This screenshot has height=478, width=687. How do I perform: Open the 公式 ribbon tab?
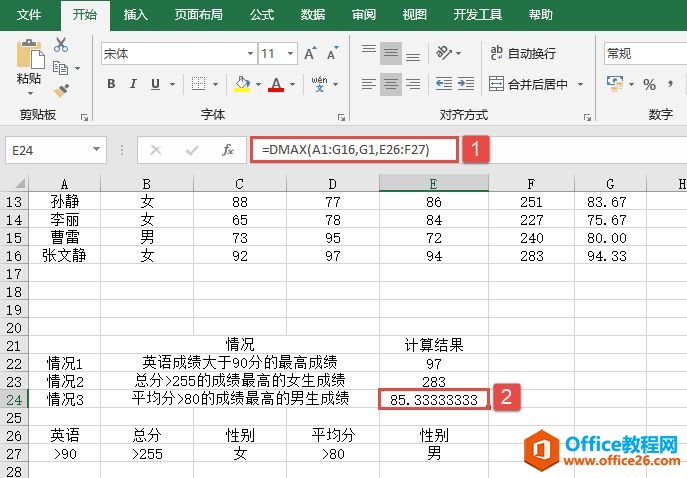coord(262,15)
